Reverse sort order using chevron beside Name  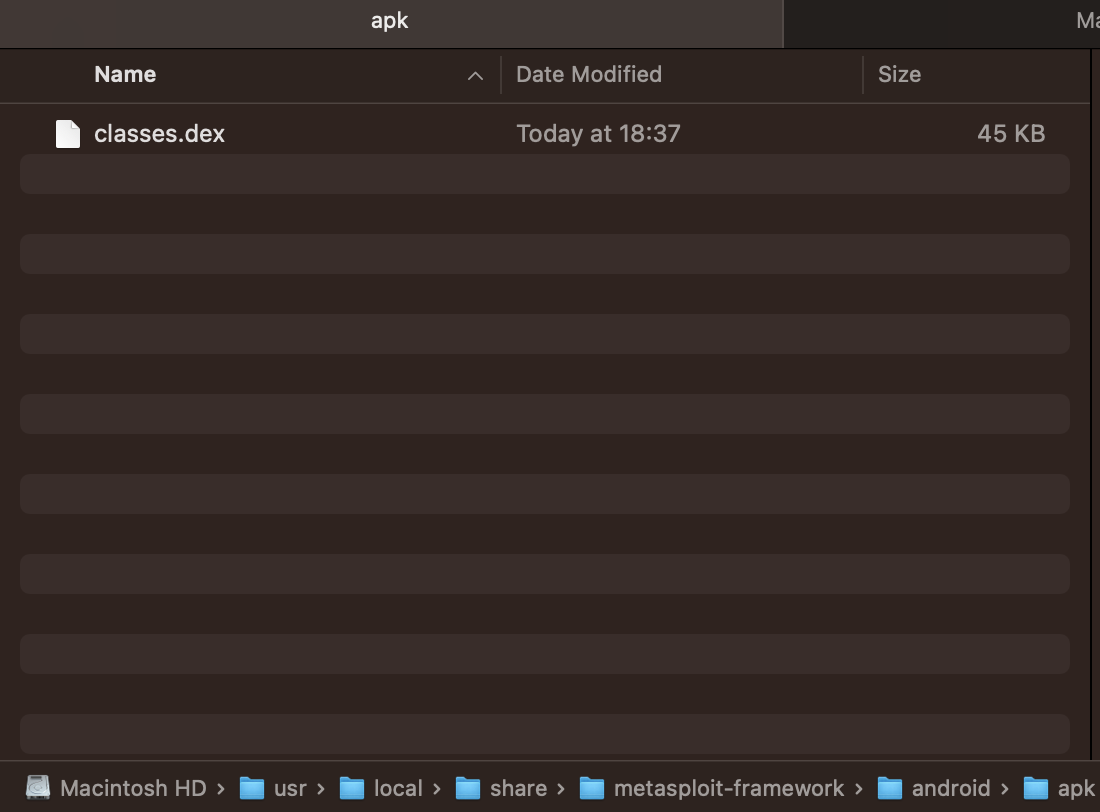[475, 75]
